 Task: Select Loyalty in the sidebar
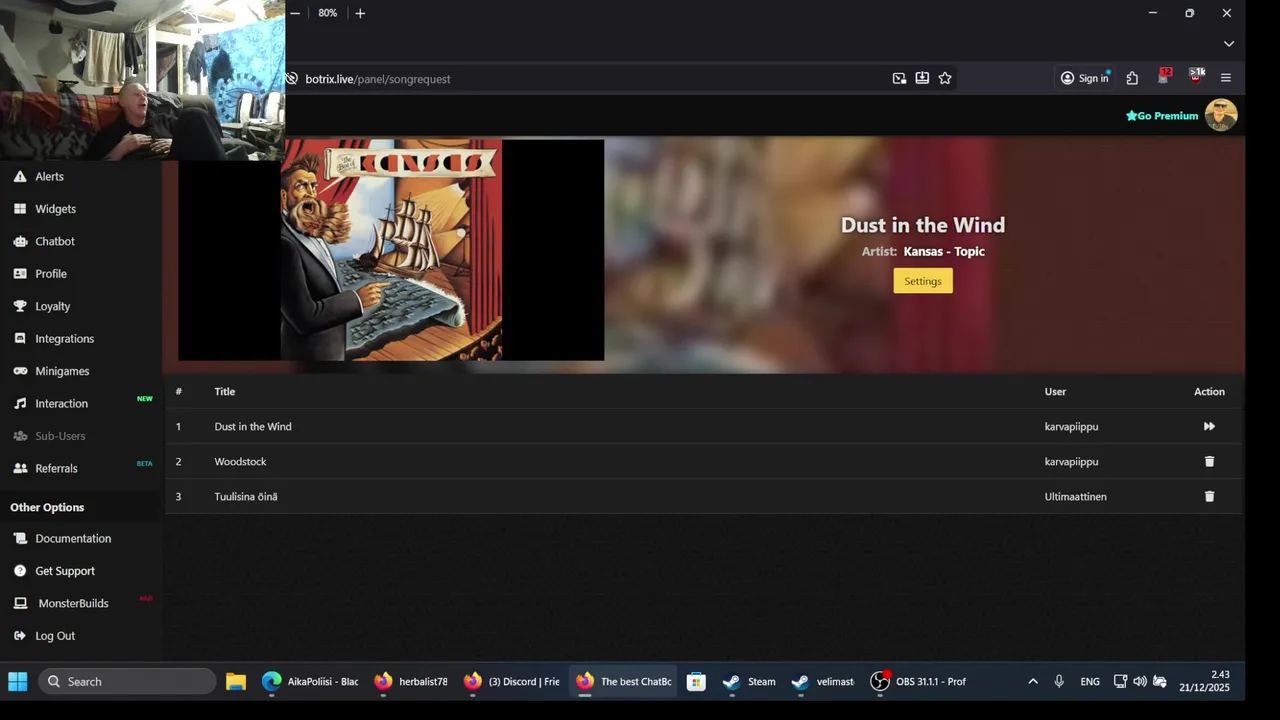click(x=53, y=306)
